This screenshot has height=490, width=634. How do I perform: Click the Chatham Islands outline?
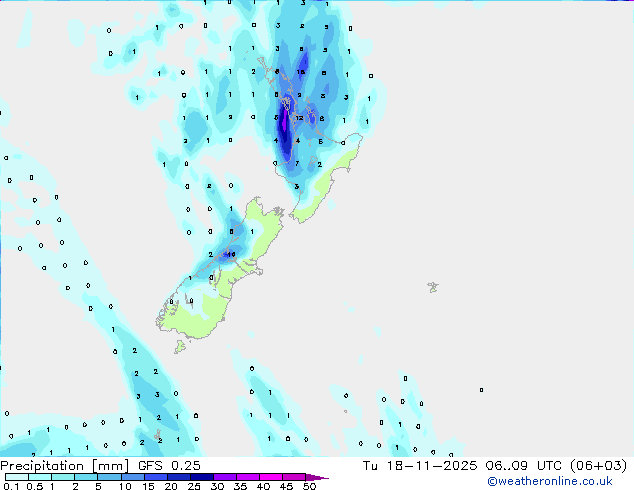point(433,287)
